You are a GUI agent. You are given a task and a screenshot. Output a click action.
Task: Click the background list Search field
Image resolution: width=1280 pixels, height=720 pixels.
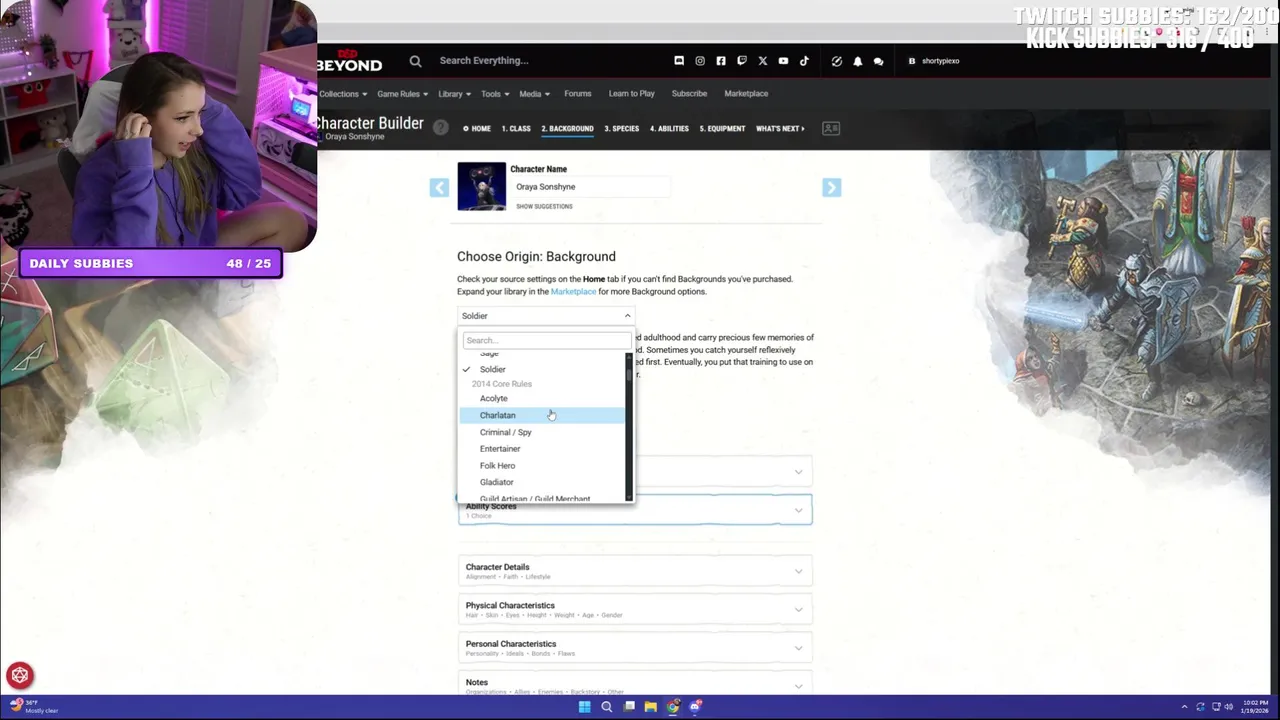(x=546, y=341)
